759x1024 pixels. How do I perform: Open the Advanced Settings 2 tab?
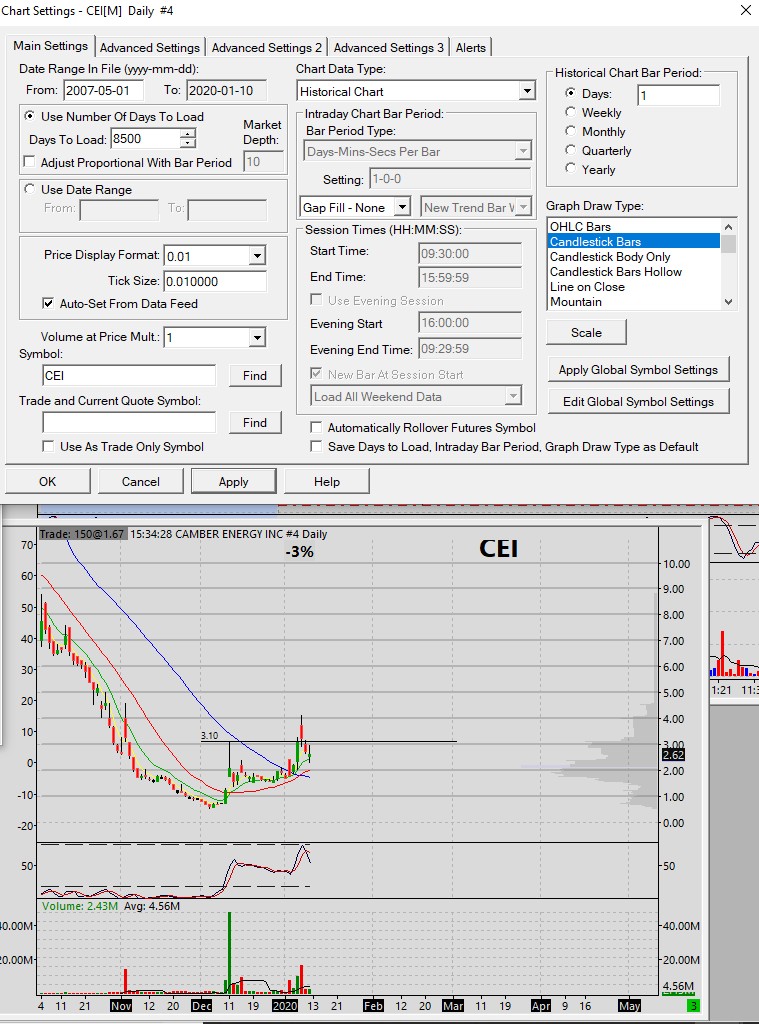click(x=266, y=48)
